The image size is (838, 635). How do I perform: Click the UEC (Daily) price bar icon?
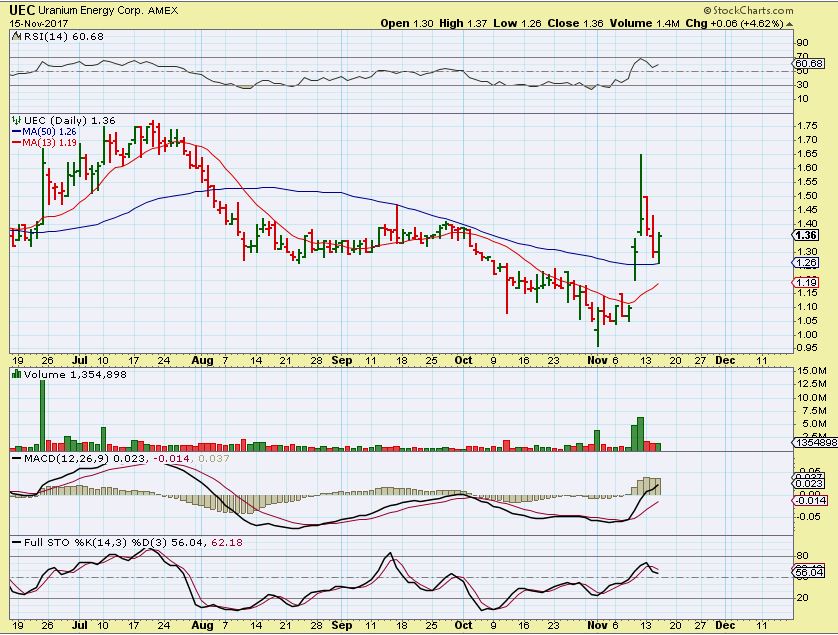15,120
